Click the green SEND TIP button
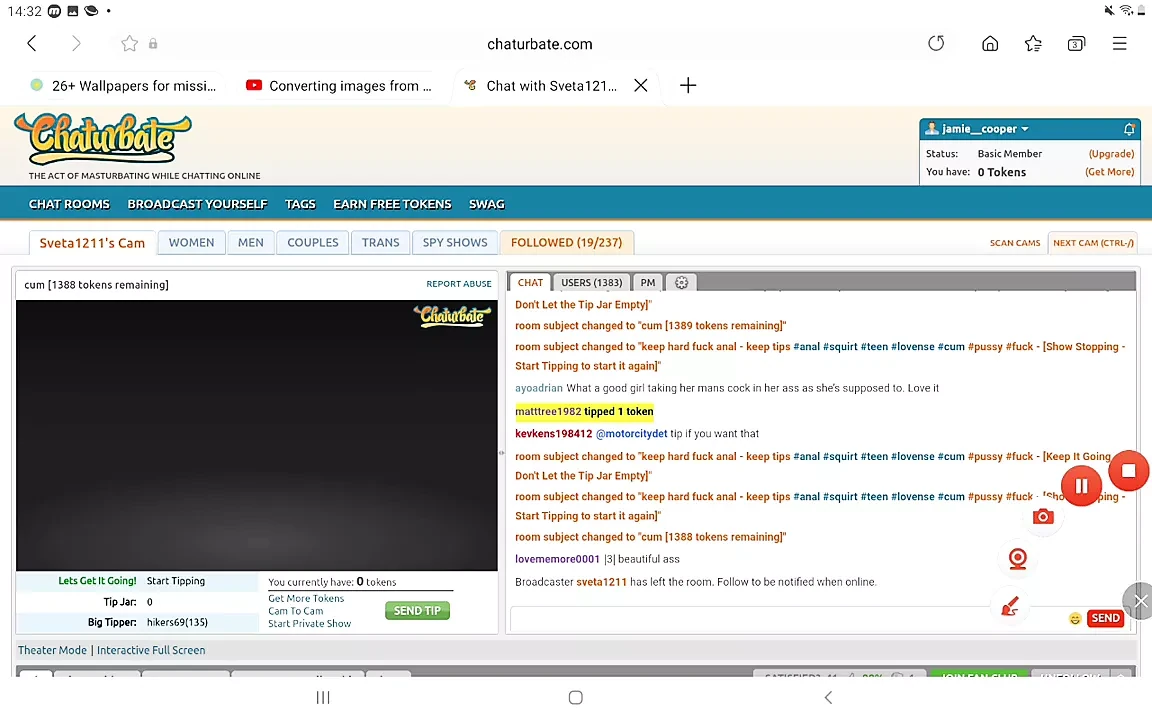Screen dimensions: 1152x720 (417, 611)
